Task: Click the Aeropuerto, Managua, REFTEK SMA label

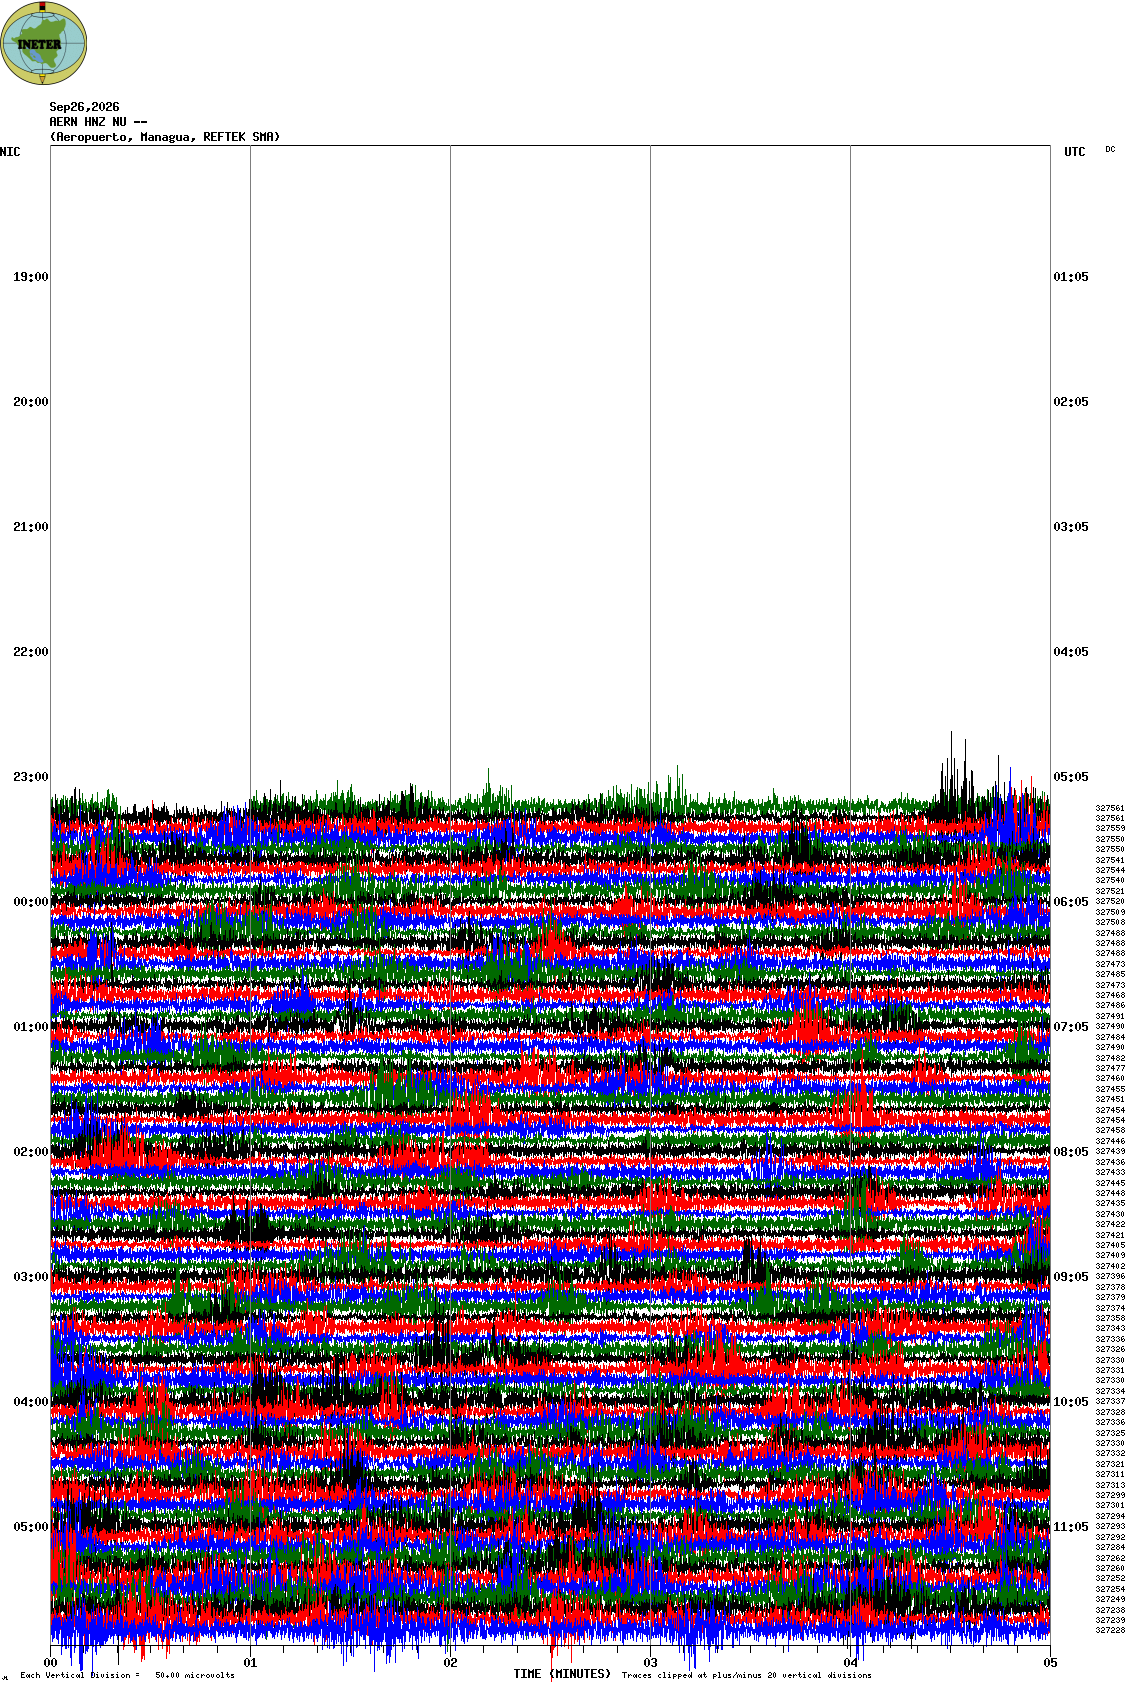Action: 165,137
